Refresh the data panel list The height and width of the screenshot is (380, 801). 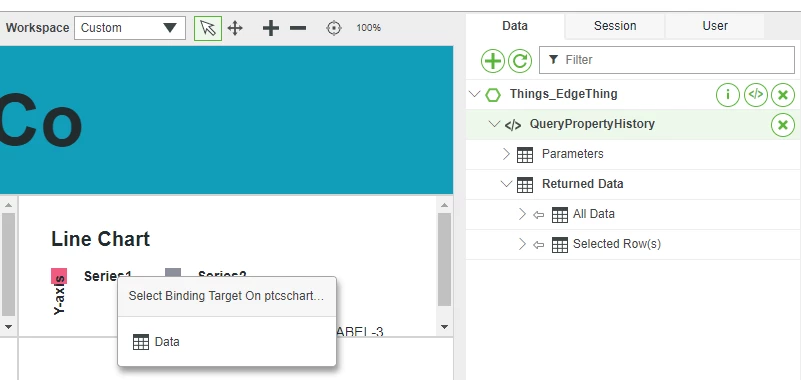[520, 61]
